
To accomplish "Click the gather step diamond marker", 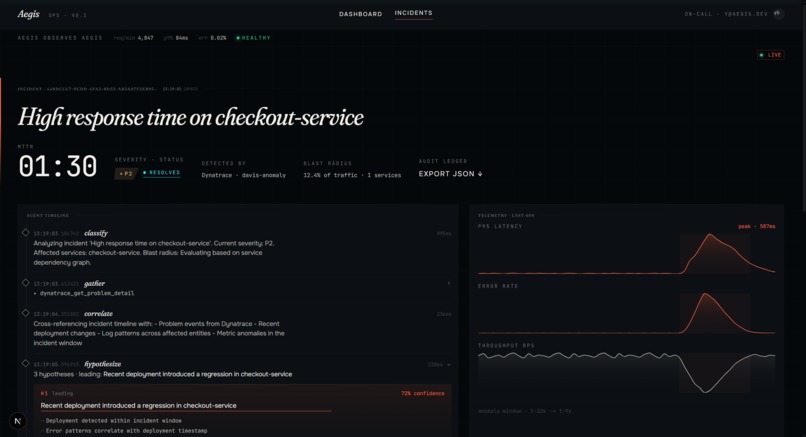I will click(x=25, y=282).
